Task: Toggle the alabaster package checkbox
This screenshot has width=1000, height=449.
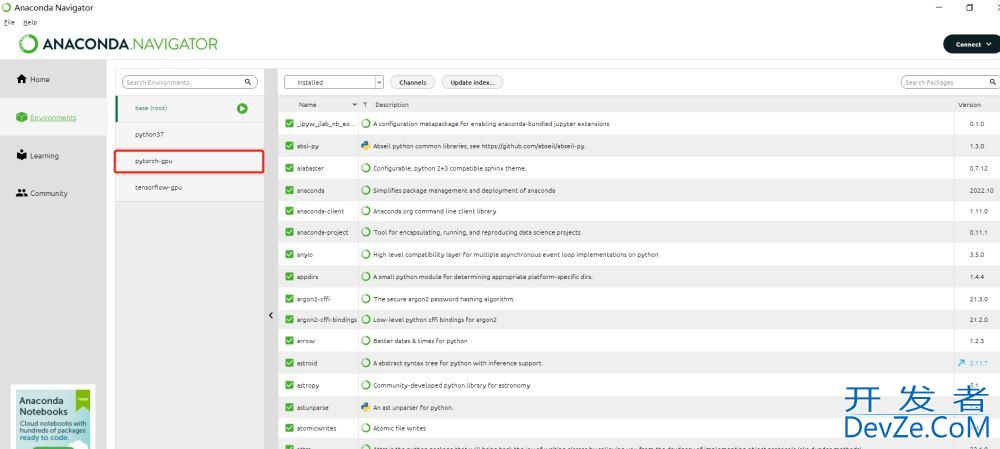Action: point(290,168)
